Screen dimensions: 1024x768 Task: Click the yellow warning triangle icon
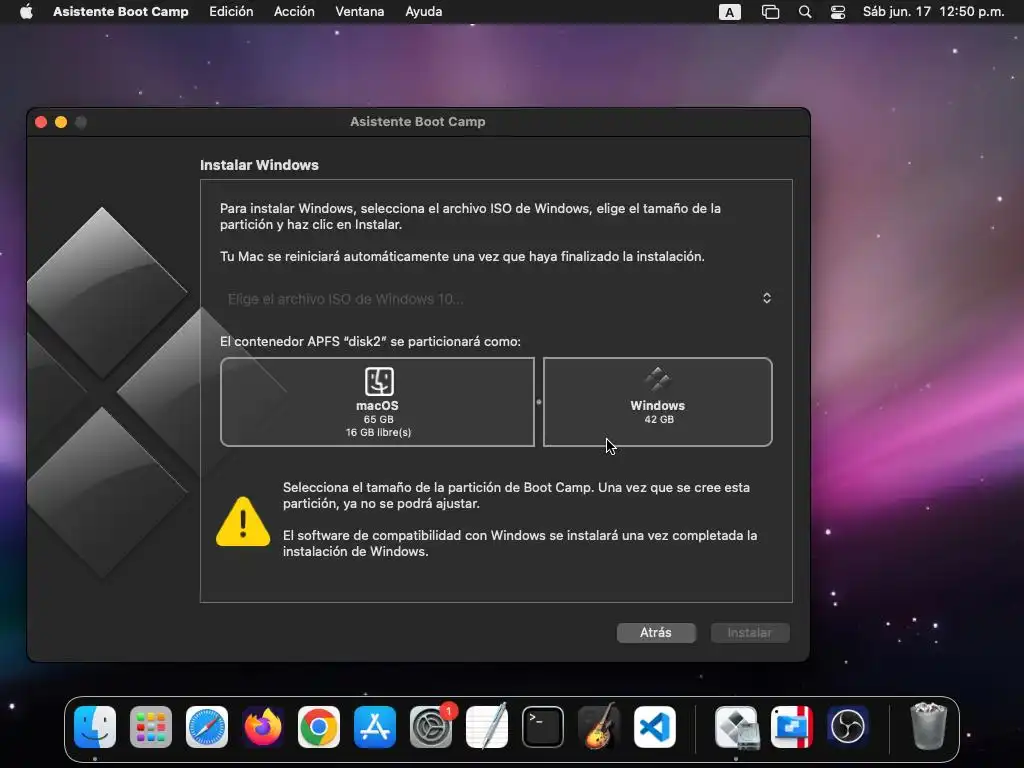243,521
